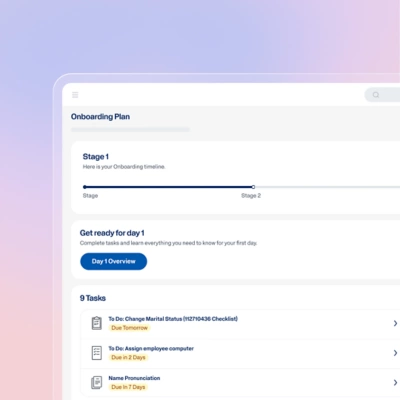The height and width of the screenshot is (400, 400).
Task: Click 'Here is your Onboarding timeline' text
Action: click(x=124, y=167)
